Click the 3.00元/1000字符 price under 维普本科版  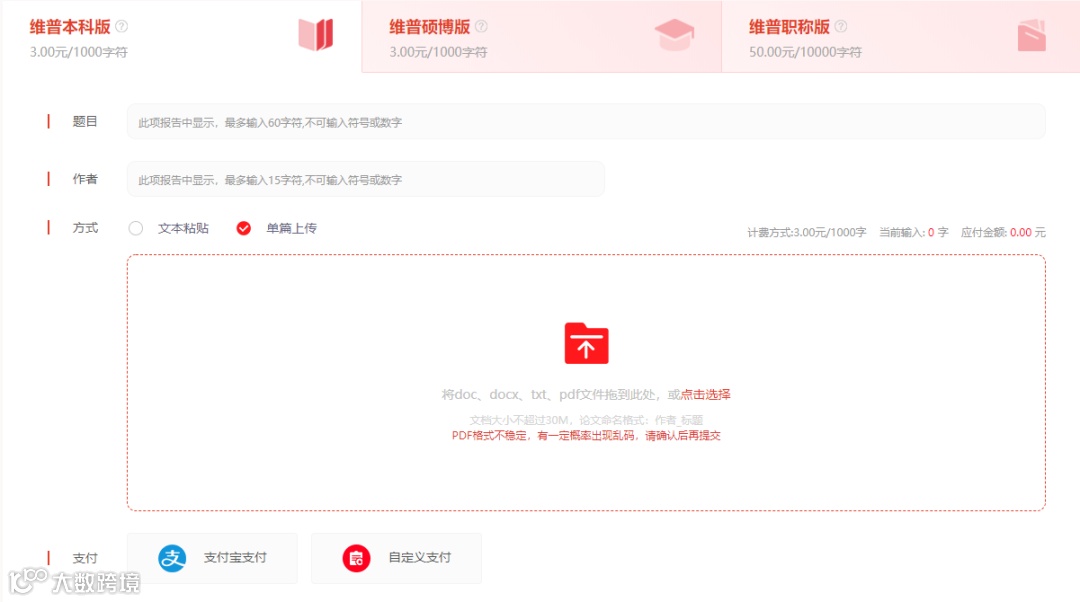[79, 52]
